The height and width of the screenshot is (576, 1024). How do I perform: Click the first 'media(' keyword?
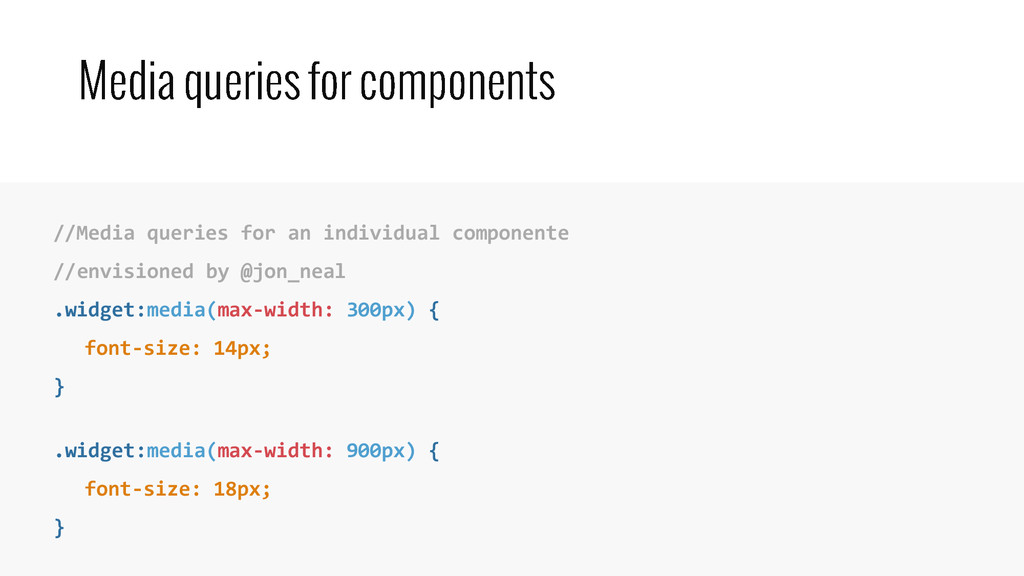[182, 310]
